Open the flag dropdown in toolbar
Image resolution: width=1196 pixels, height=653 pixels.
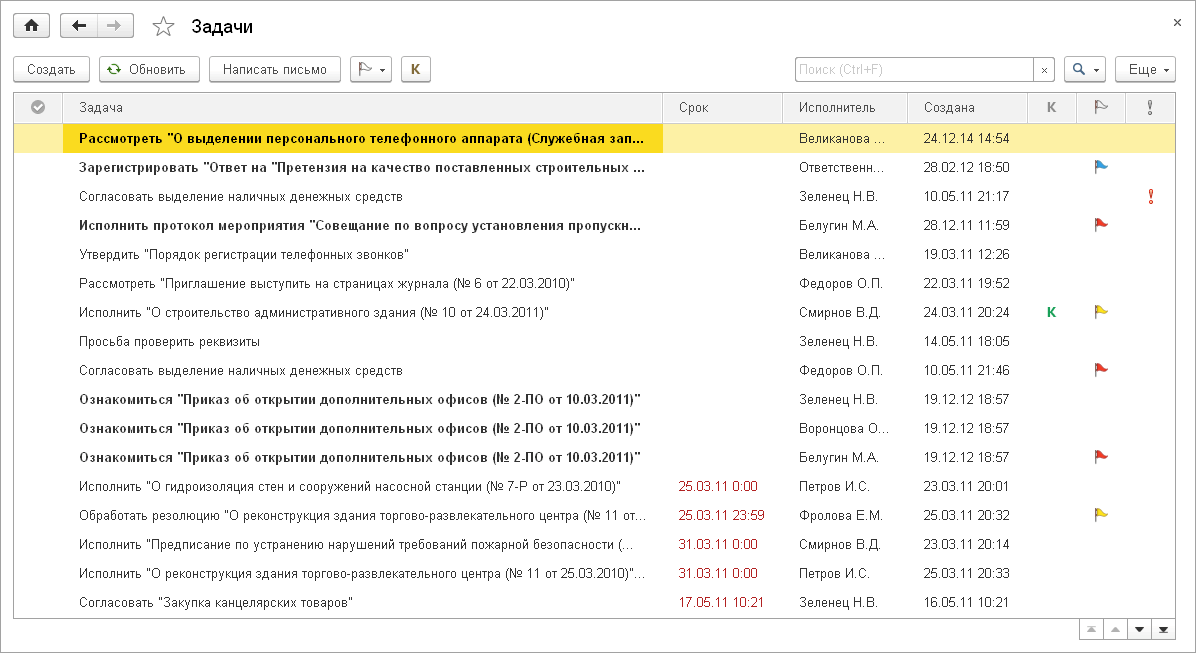pyautogui.click(x=371, y=69)
